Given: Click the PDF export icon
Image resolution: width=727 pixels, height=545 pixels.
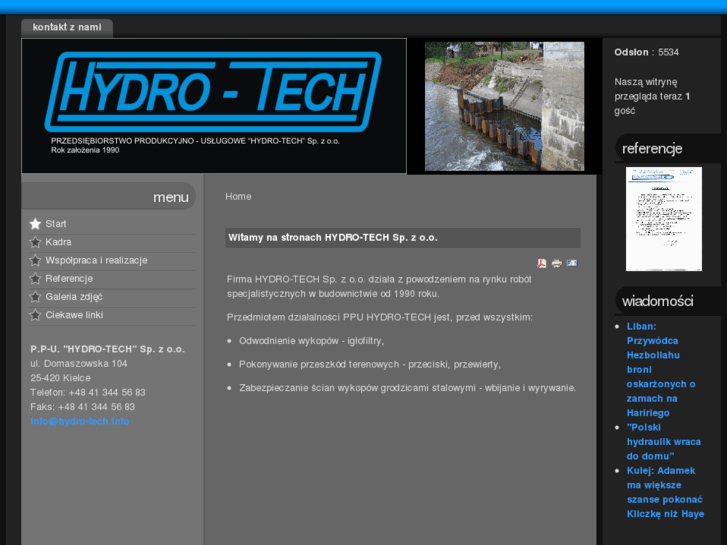Looking at the screenshot, I should 542,264.
